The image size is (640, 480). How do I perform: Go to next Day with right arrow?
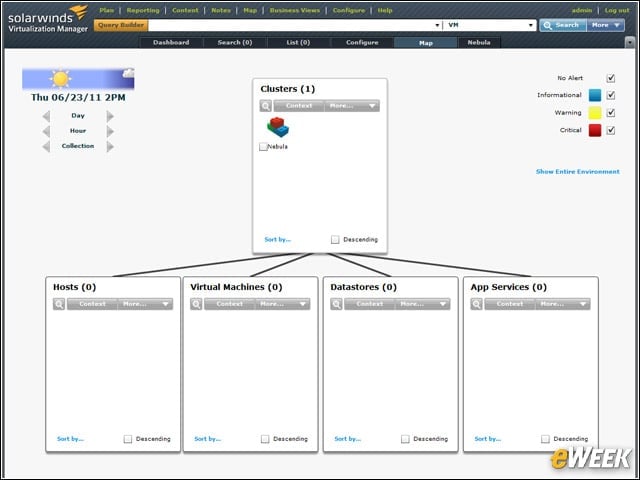tap(110, 116)
